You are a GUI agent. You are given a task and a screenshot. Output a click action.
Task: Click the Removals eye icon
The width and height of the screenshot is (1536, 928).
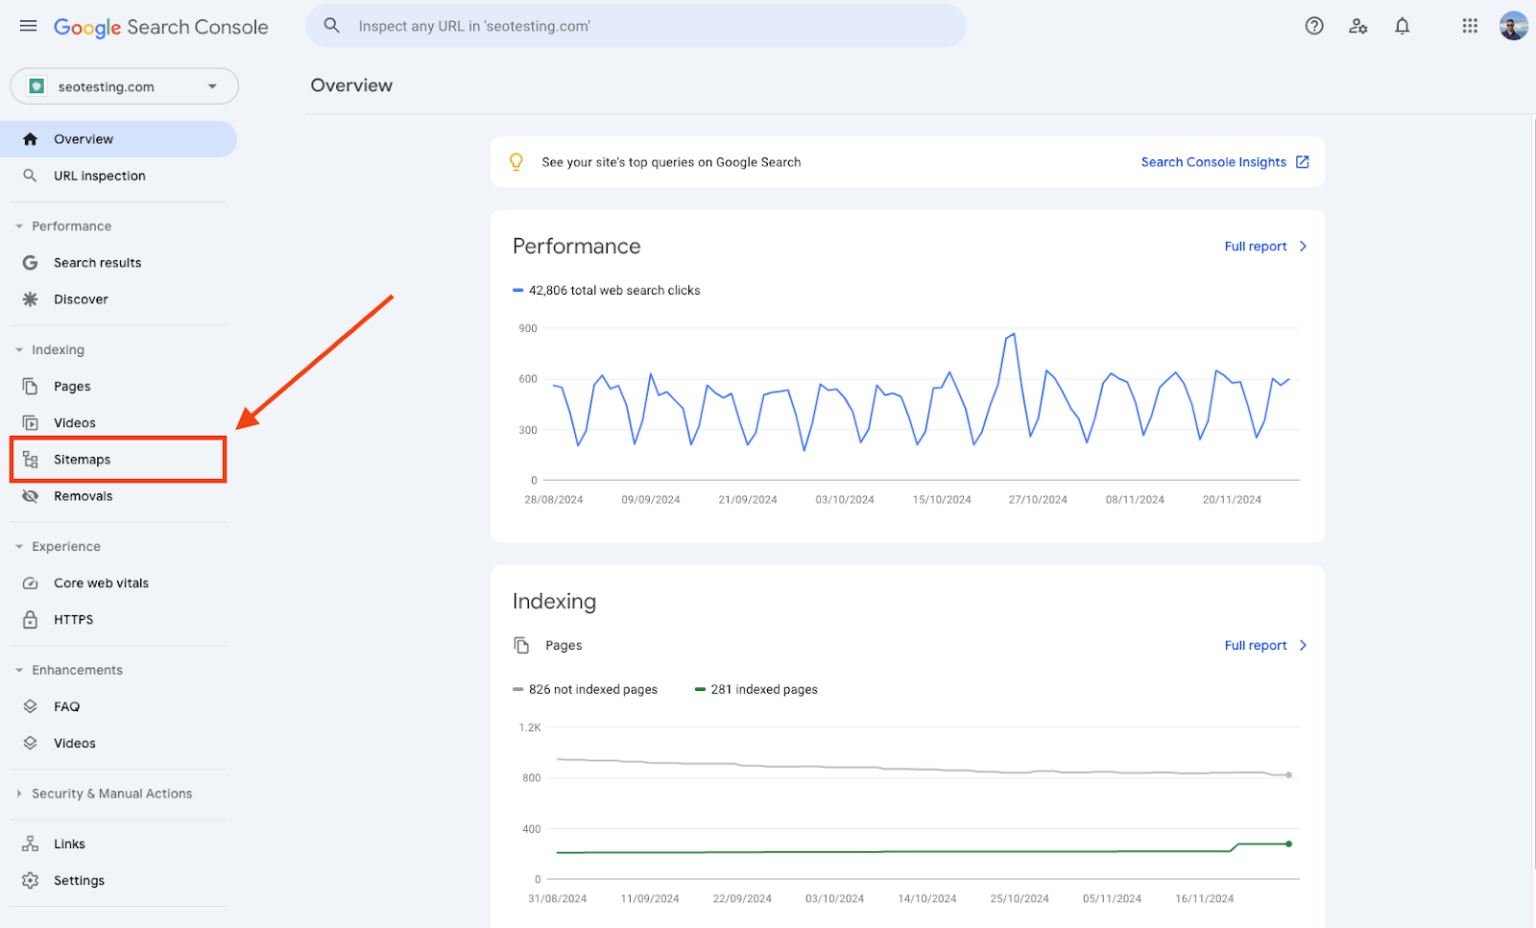(31, 495)
